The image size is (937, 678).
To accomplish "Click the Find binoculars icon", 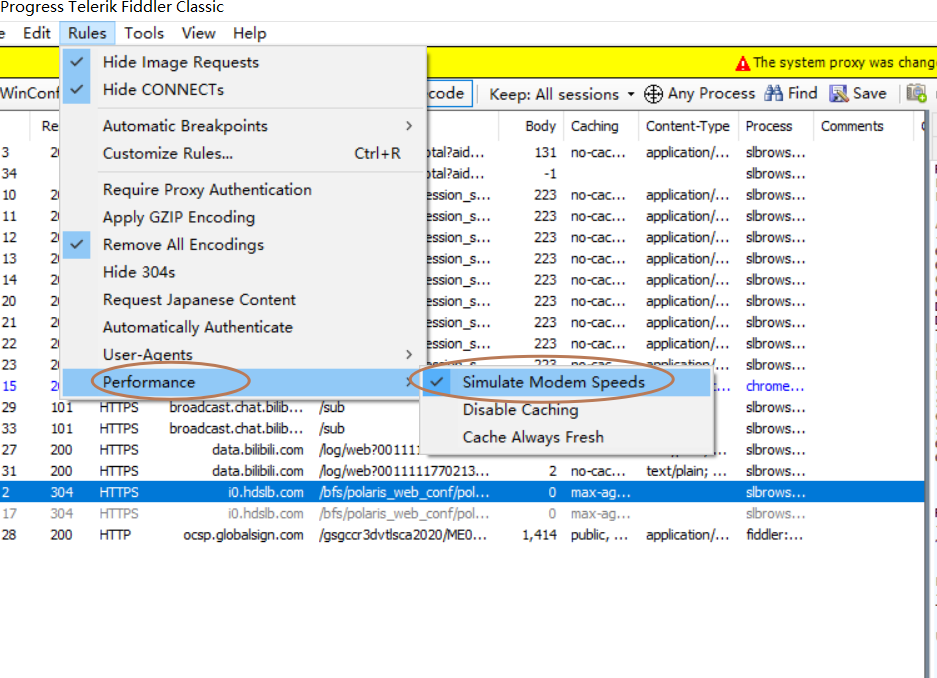I will (x=773, y=93).
